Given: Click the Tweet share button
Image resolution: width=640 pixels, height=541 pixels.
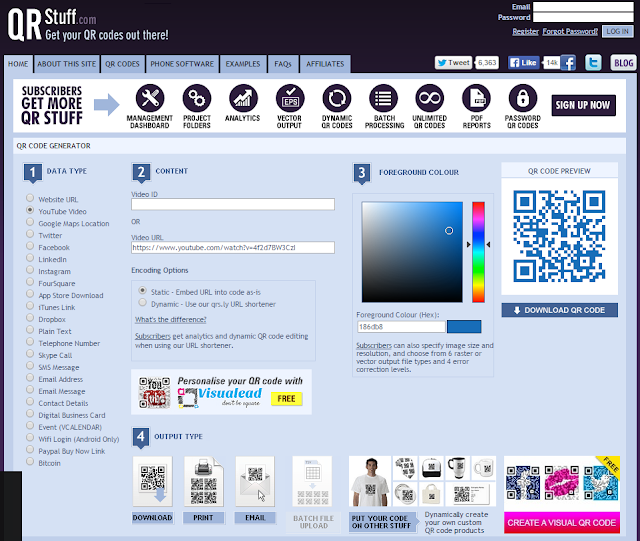Looking at the screenshot, I should tap(453, 63).
